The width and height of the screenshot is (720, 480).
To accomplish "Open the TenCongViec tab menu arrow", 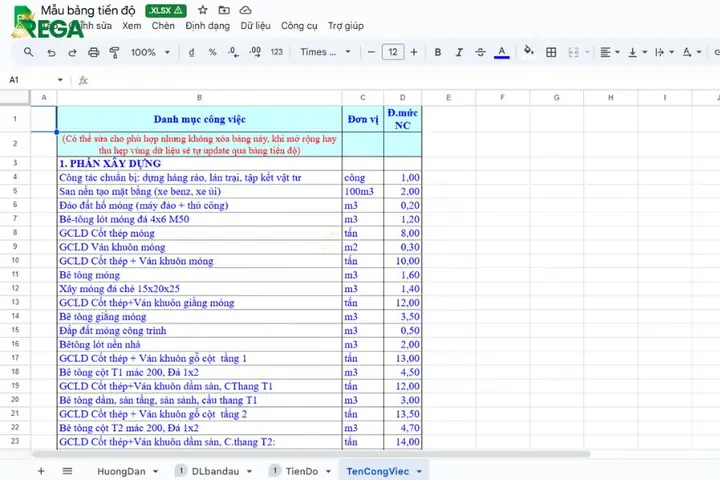I will point(419,472).
